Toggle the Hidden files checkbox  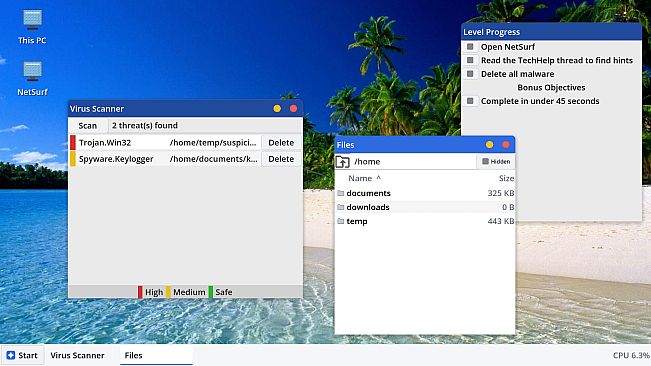pyautogui.click(x=496, y=161)
